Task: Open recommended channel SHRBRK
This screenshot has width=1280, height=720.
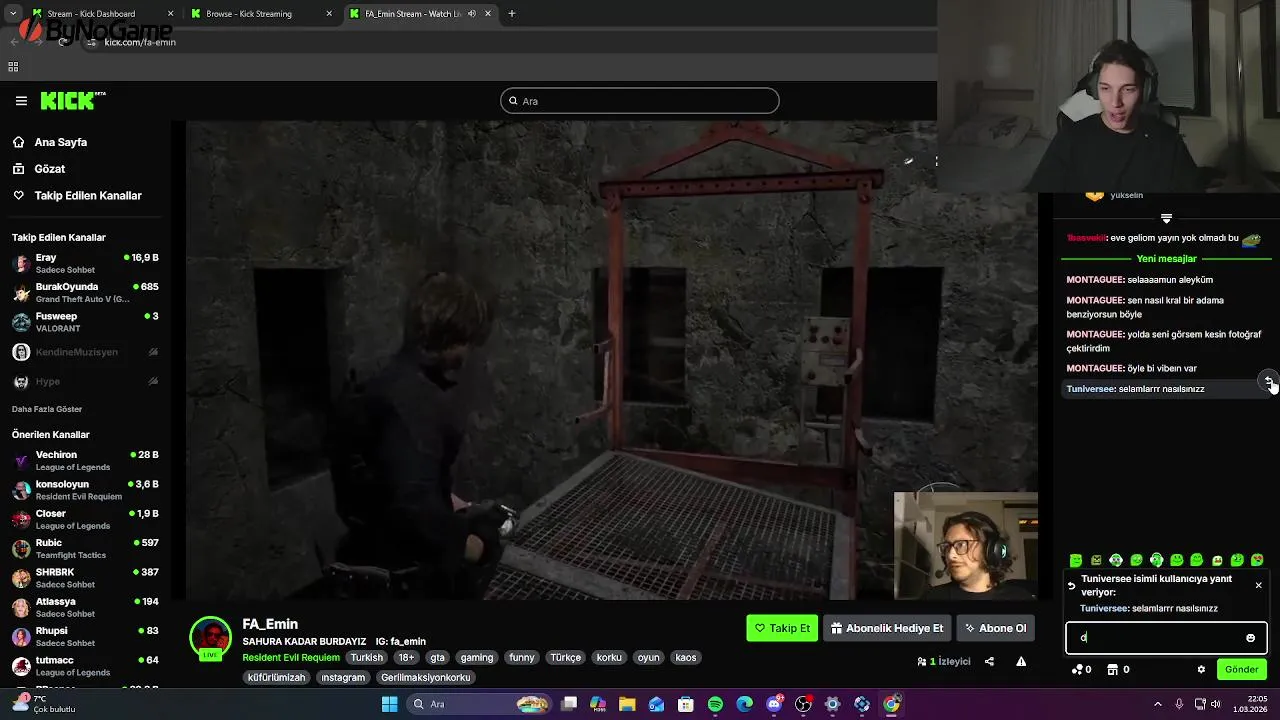Action: coord(85,577)
